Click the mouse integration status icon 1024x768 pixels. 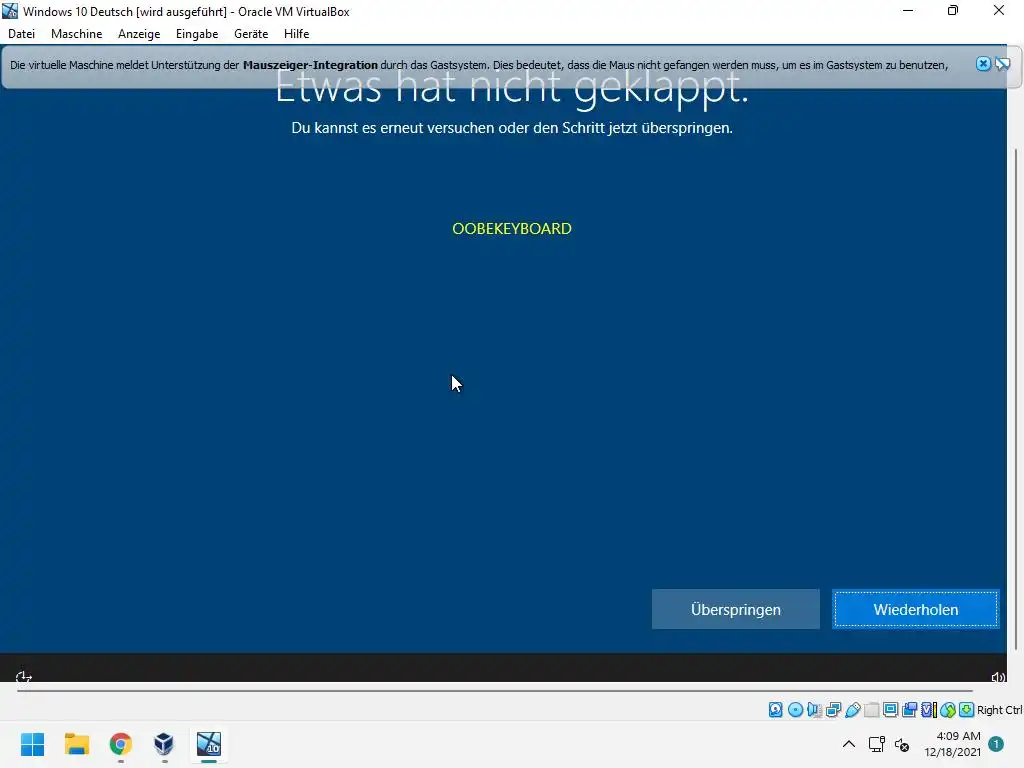(948, 710)
